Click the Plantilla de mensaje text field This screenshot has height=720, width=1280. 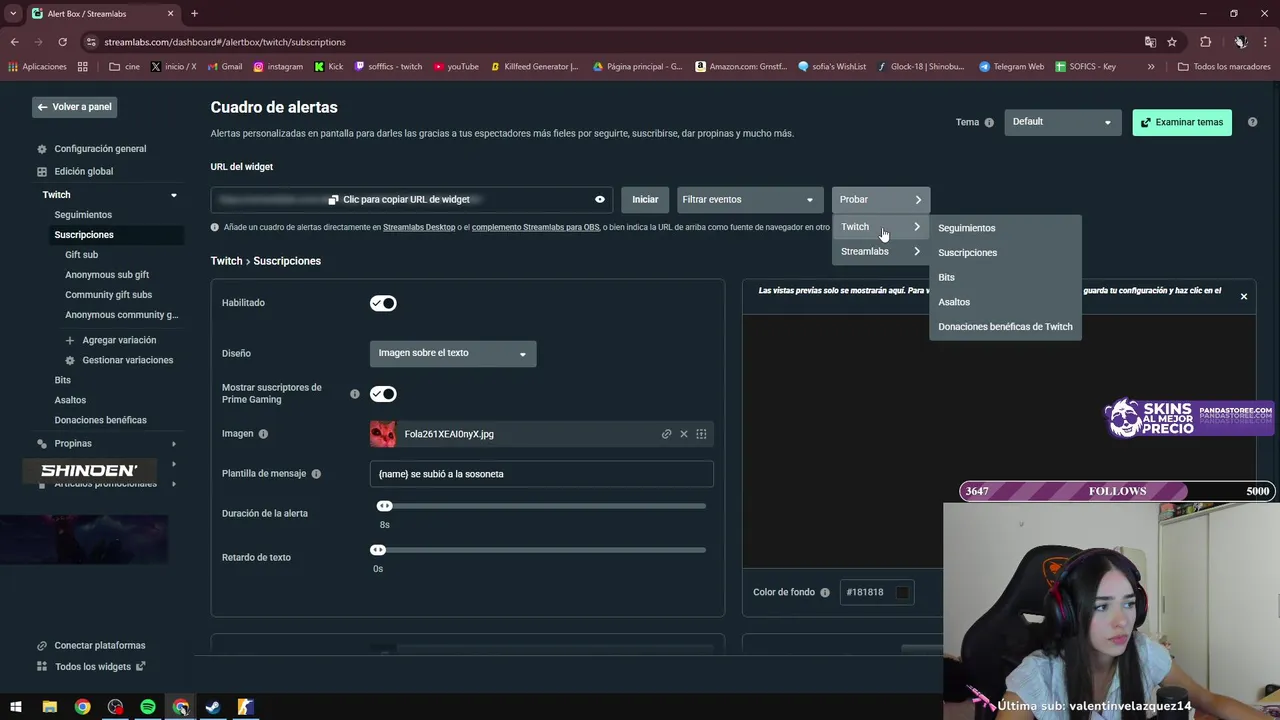(x=541, y=474)
